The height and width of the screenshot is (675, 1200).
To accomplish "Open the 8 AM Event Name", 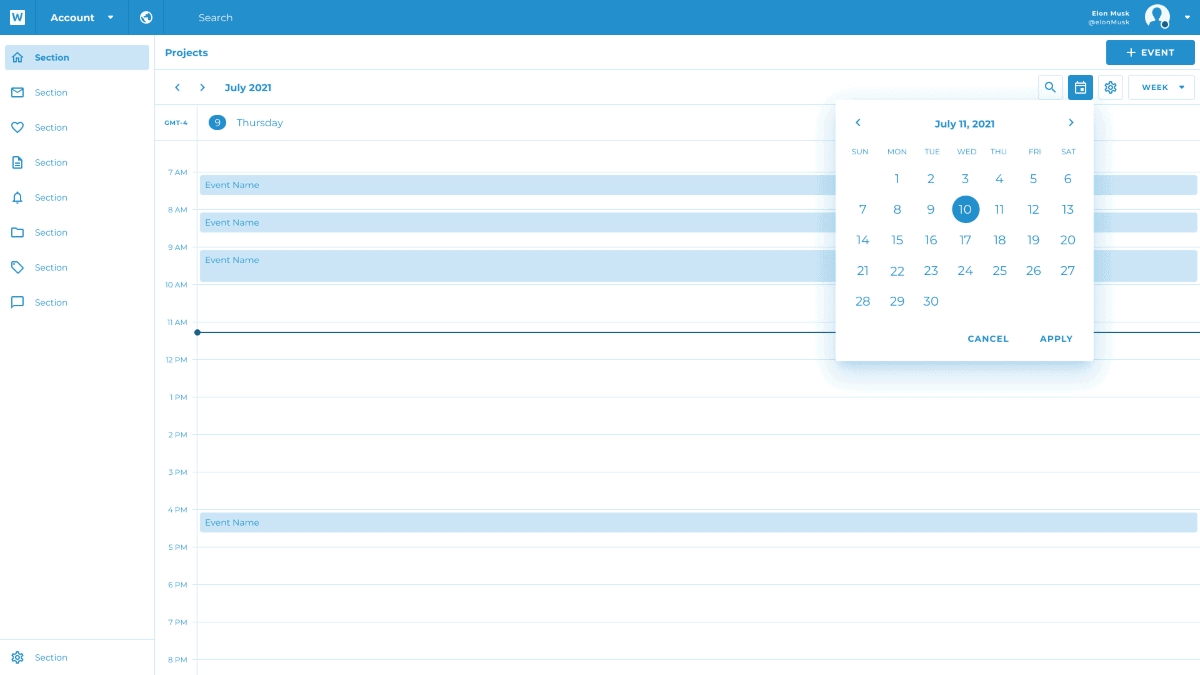I will (x=698, y=222).
